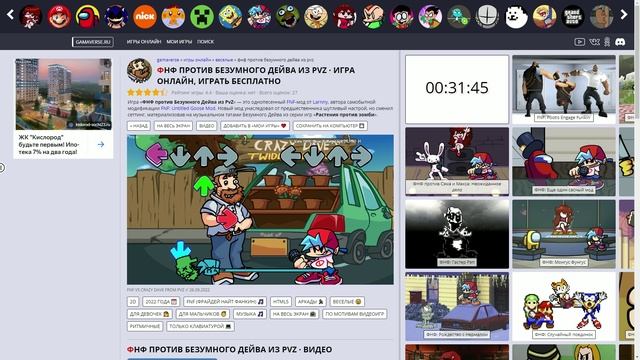Image resolution: width=640 pixels, height=360 pixels.
Task: Select the ВЕСЕЛЫЕ tag
Action: (347, 302)
